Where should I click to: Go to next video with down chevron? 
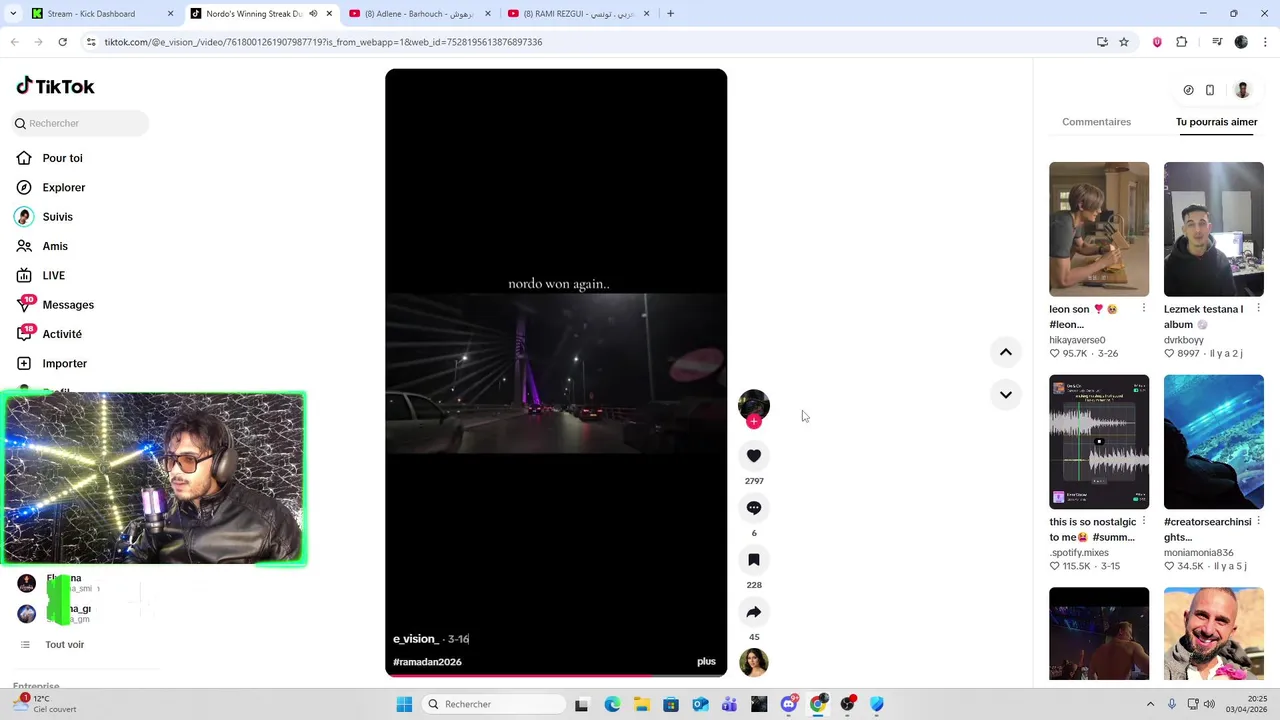coord(1006,395)
